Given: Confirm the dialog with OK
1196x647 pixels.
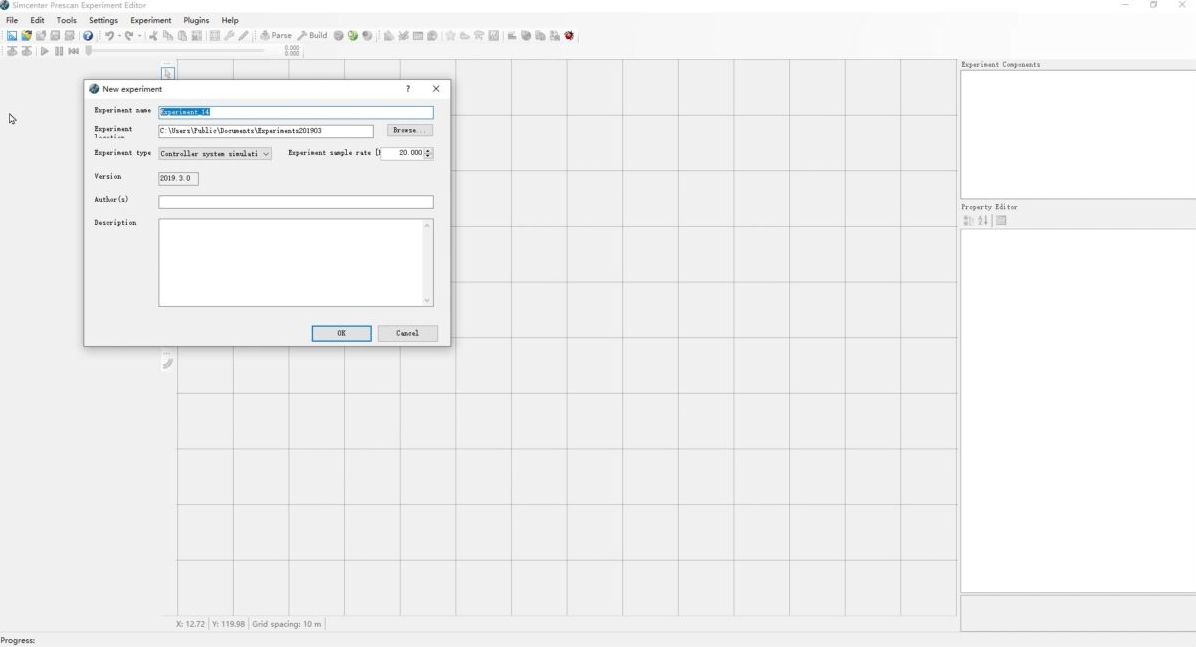Looking at the screenshot, I should pos(341,333).
